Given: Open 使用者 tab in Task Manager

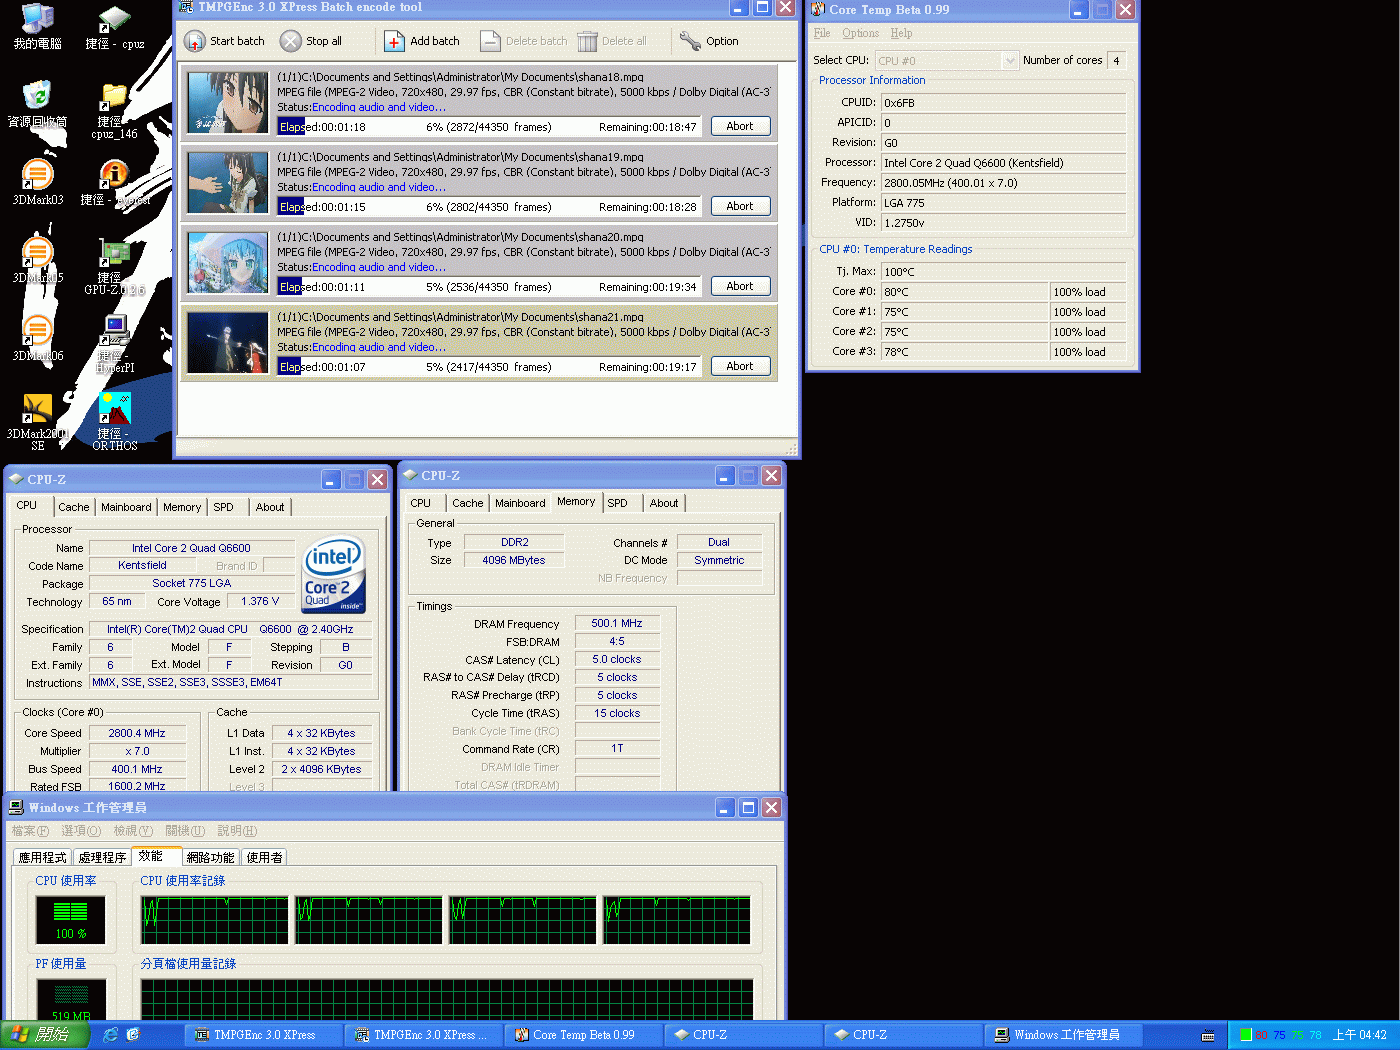Looking at the screenshot, I should click(x=264, y=857).
